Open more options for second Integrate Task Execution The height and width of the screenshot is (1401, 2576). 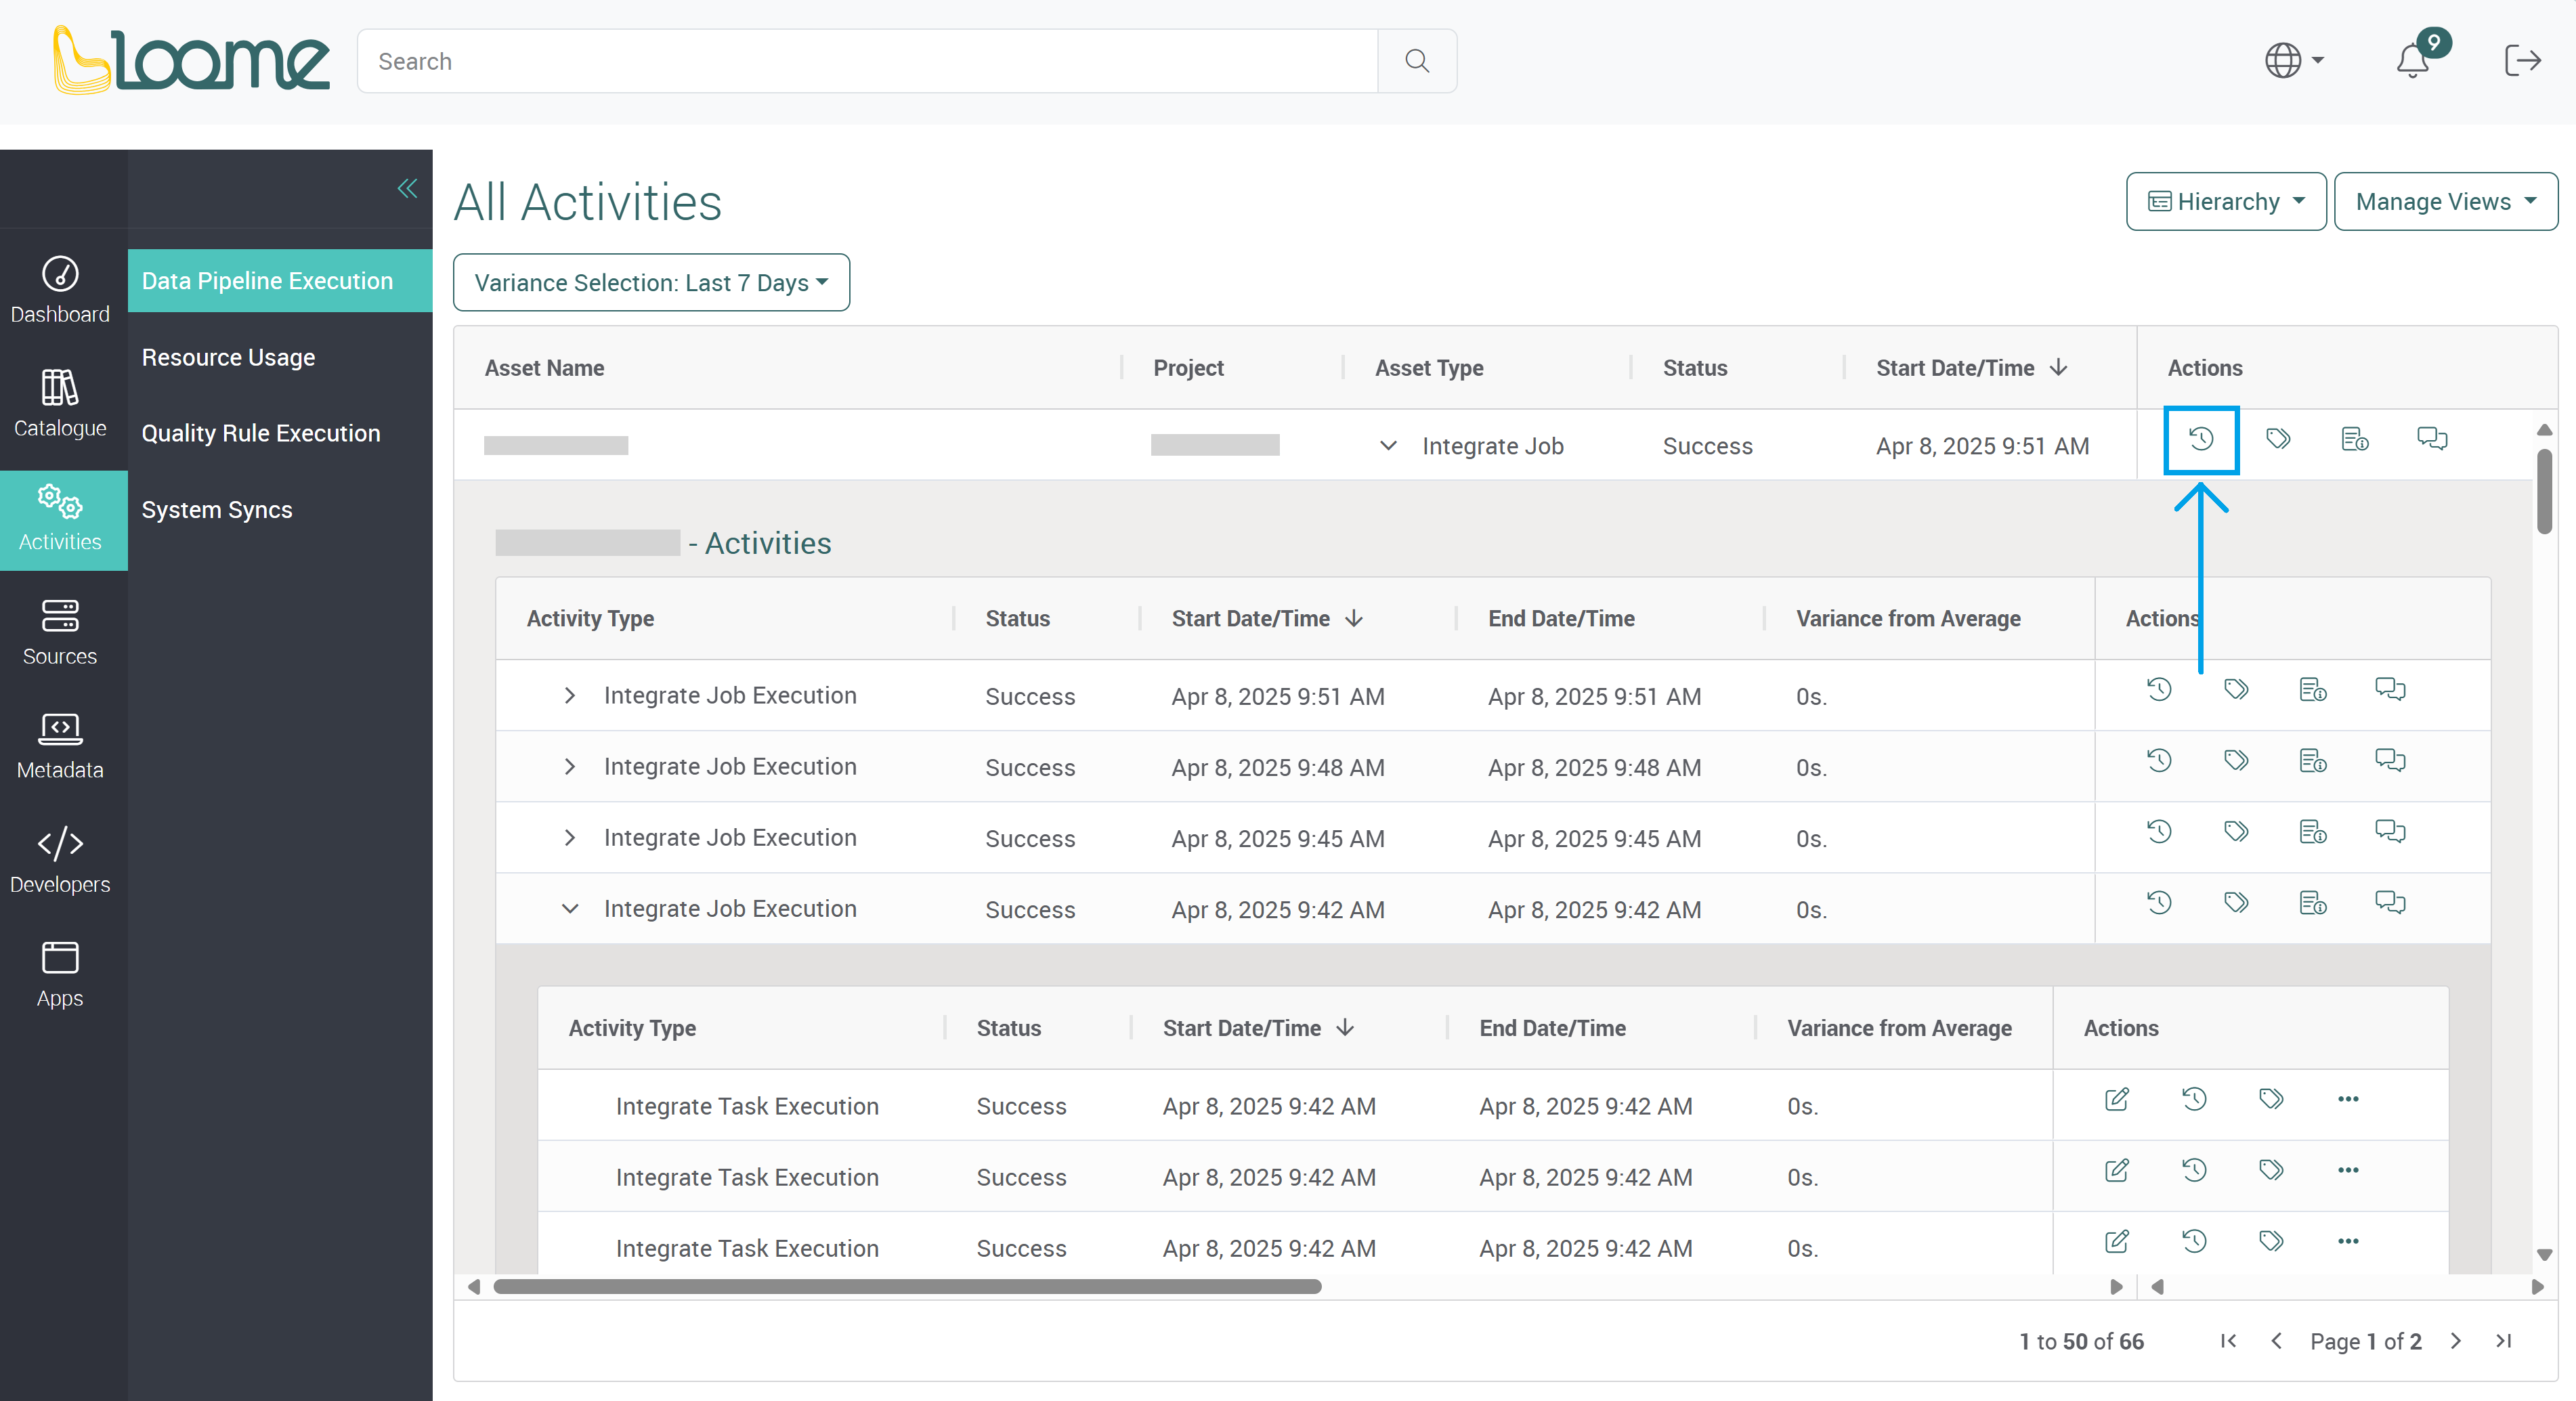(2348, 1170)
